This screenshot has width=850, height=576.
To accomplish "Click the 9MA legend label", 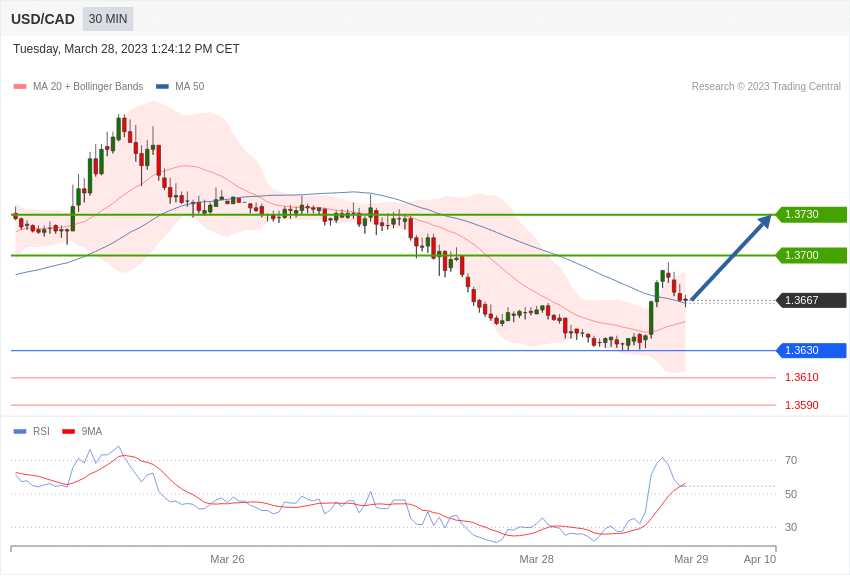I will point(92,431).
